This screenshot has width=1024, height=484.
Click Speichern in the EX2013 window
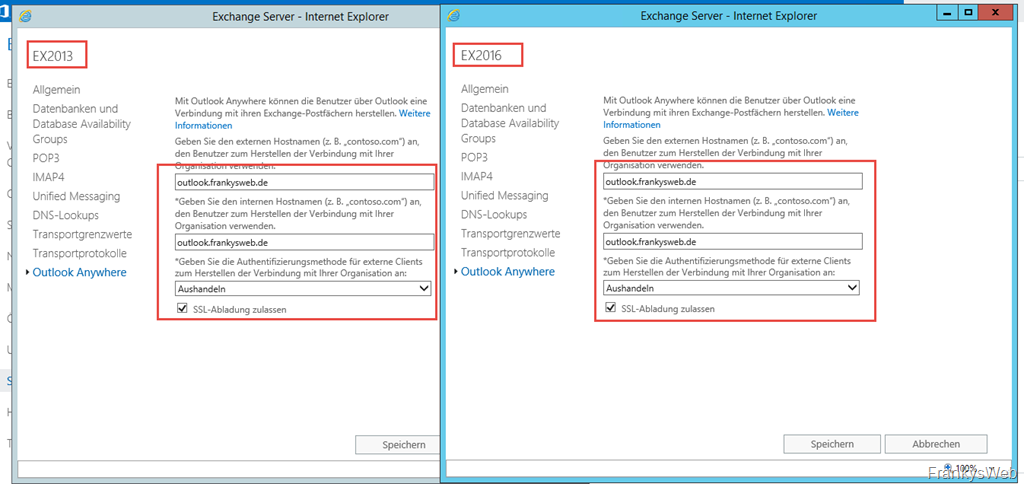pyautogui.click(x=397, y=445)
